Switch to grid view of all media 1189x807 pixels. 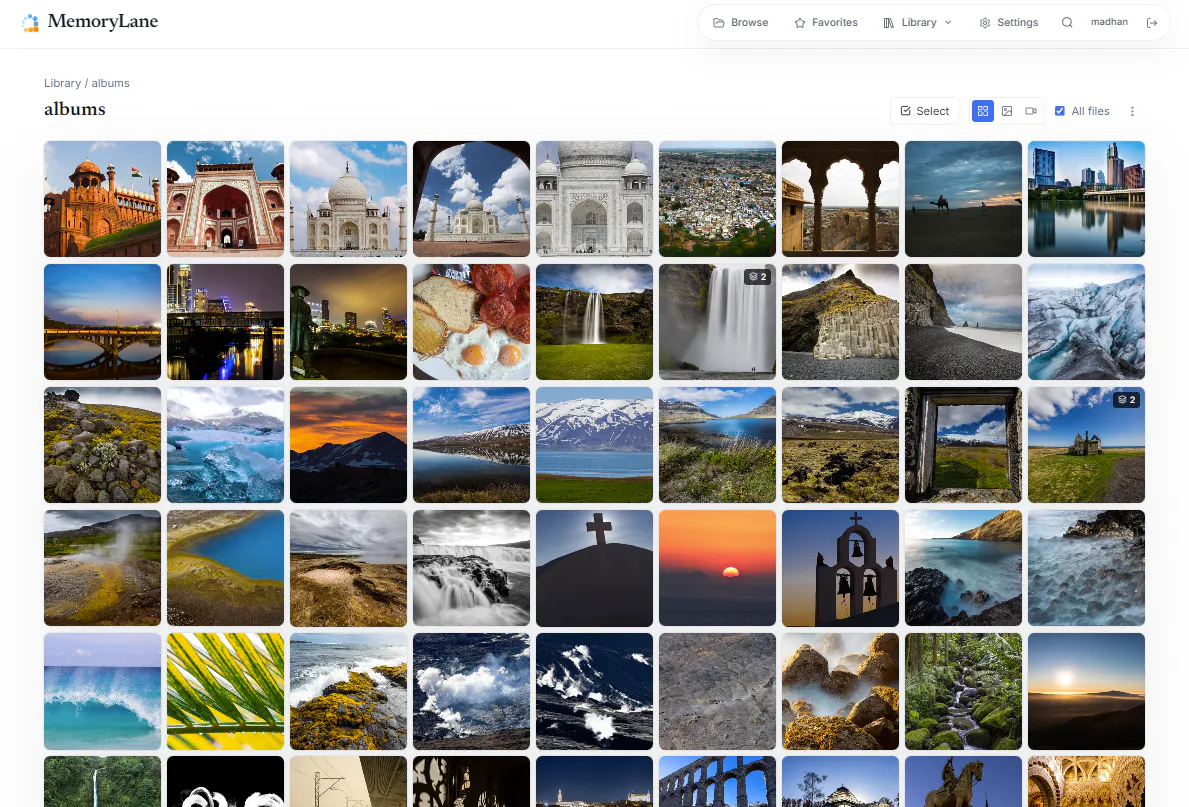tap(983, 111)
